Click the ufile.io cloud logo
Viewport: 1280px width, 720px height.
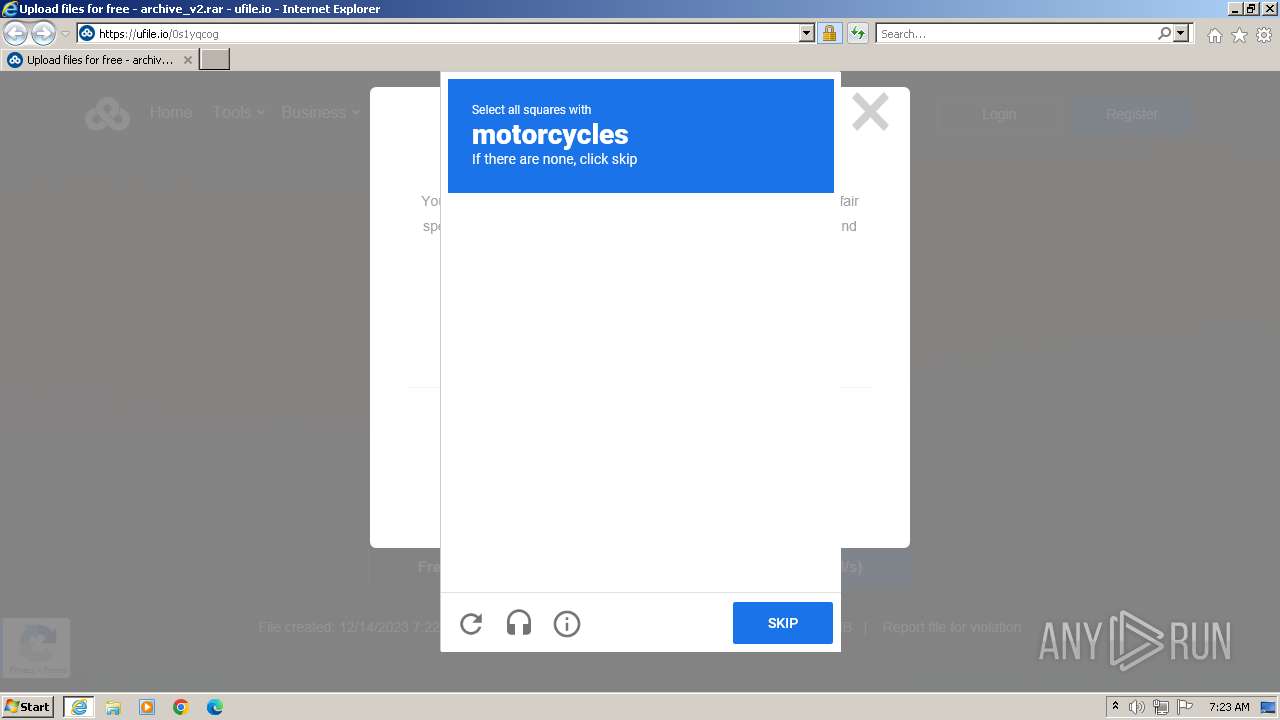tap(107, 114)
